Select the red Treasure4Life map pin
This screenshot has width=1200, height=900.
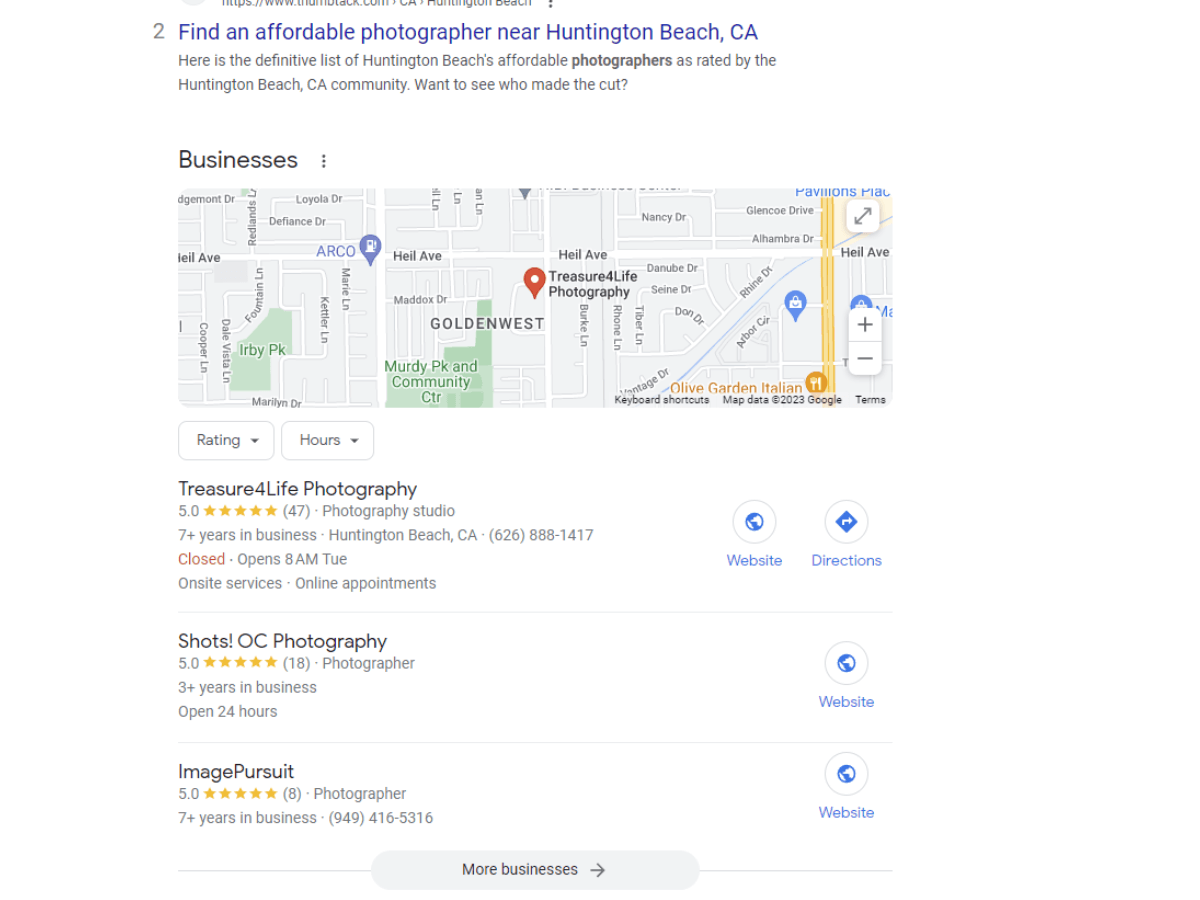click(534, 283)
